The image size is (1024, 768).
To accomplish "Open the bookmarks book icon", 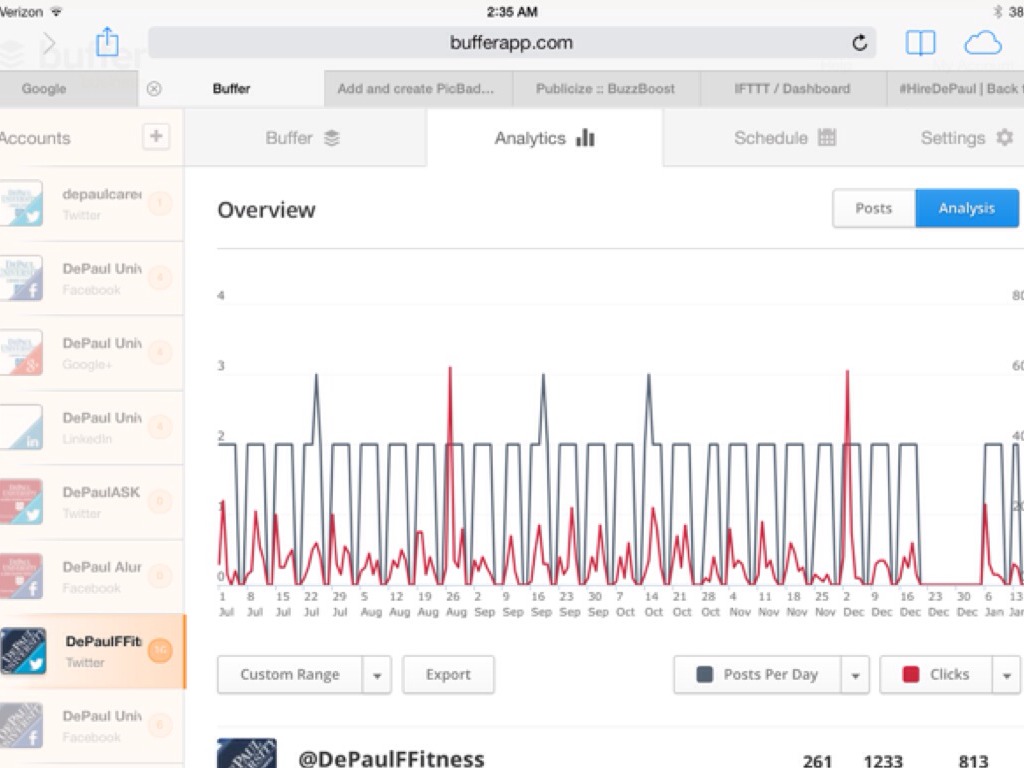I will click(920, 43).
